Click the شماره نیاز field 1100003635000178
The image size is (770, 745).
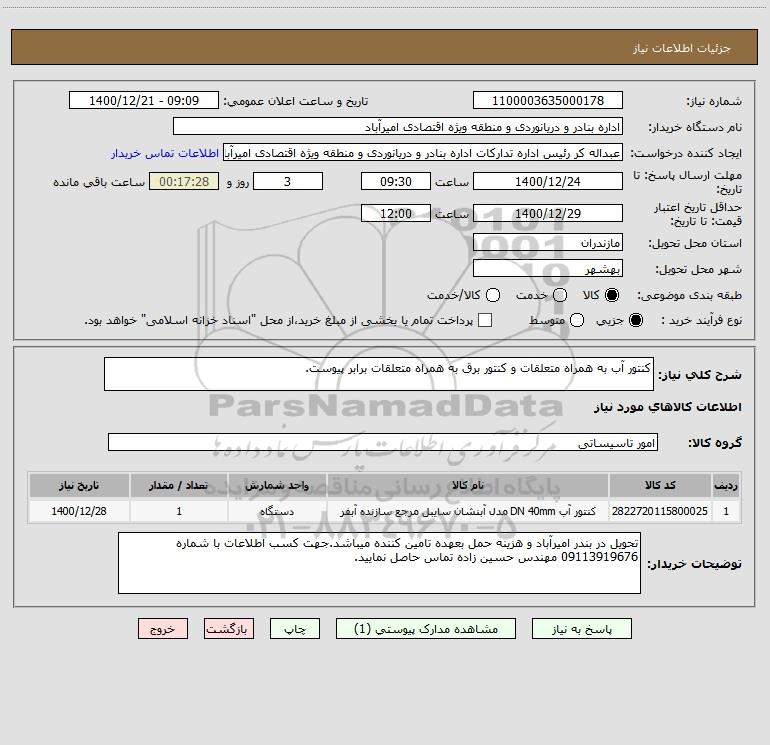click(548, 101)
